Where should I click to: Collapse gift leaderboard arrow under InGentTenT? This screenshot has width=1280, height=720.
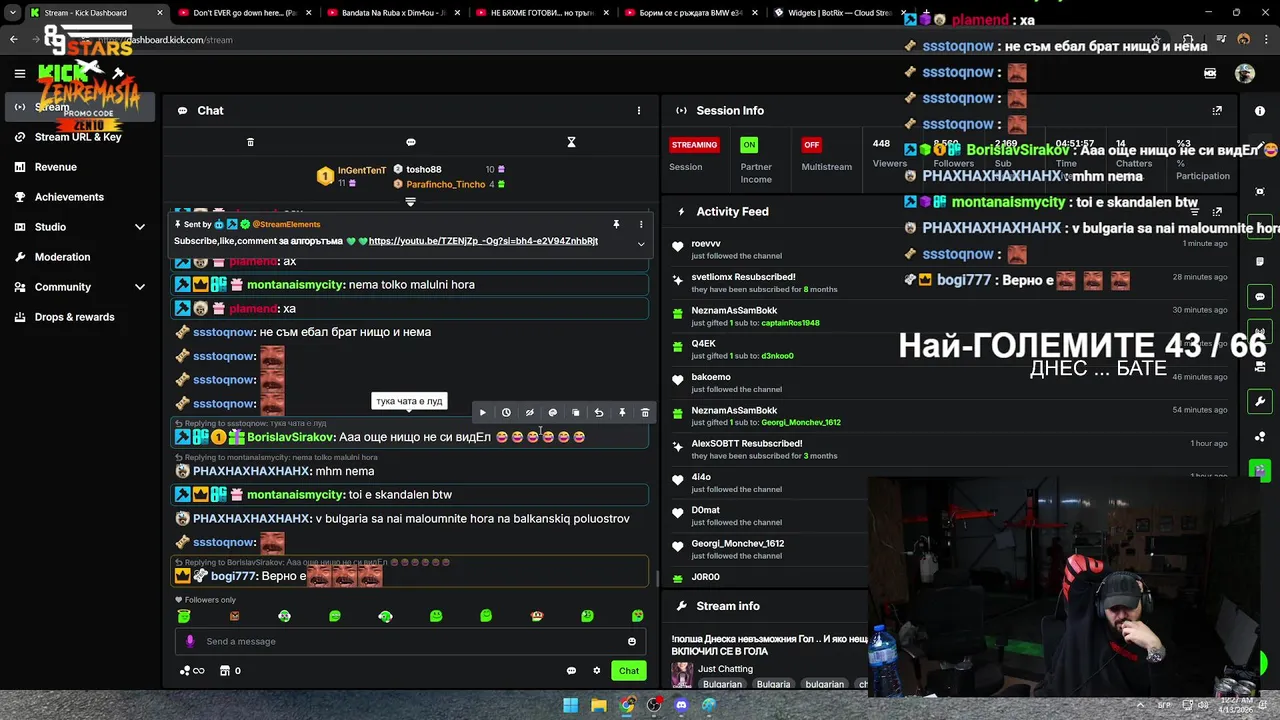click(x=410, y=202)
